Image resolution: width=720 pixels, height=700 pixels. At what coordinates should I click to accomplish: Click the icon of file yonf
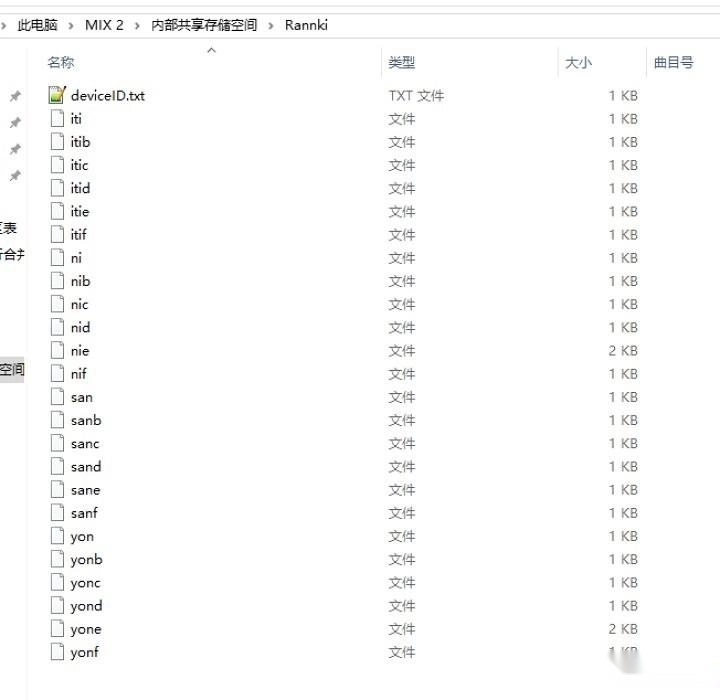pyautogui.click(x=56, y=652)
